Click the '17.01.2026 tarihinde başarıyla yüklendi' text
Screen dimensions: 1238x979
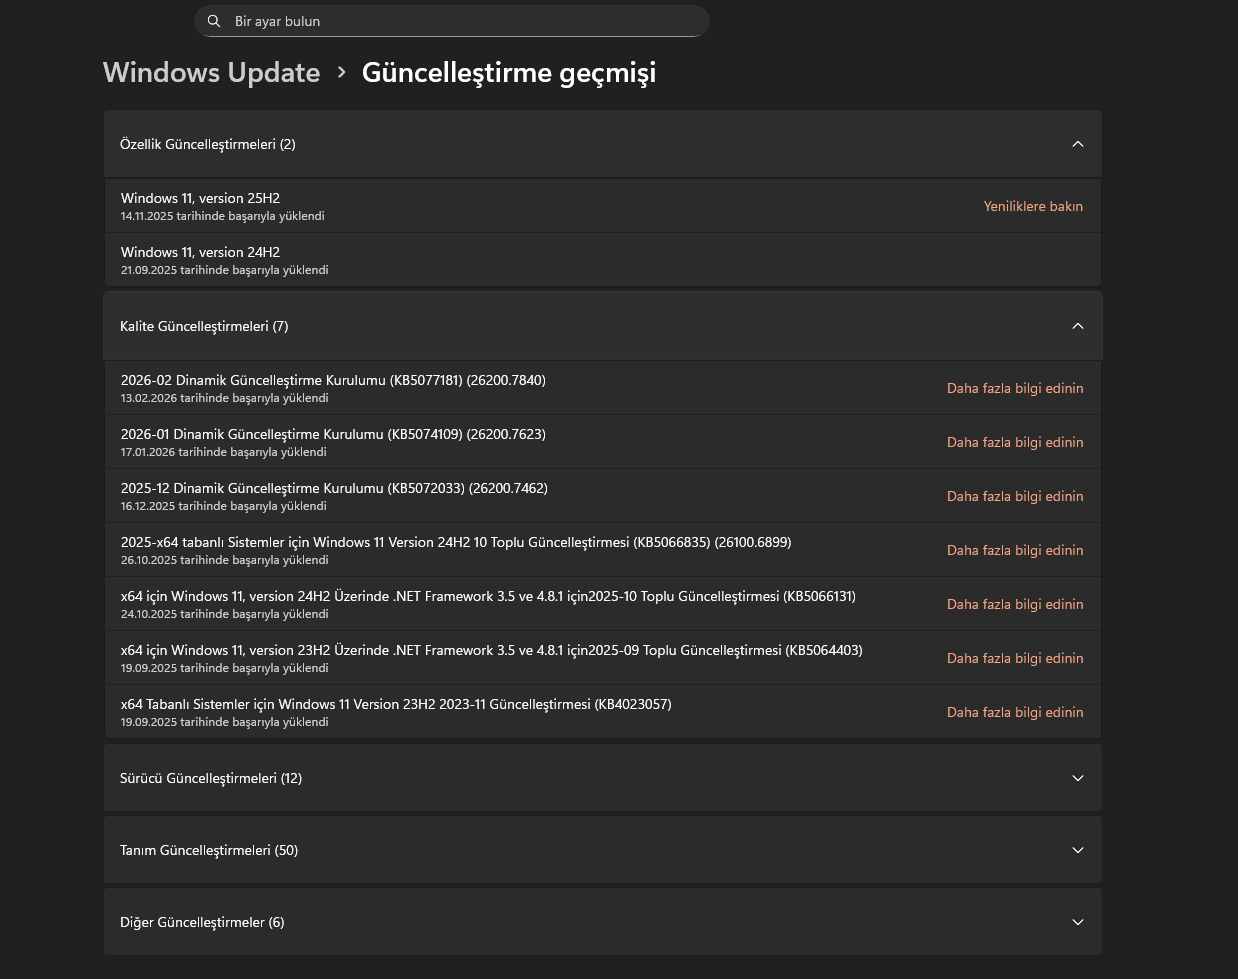pyautogui.click(x=223, y=452)
